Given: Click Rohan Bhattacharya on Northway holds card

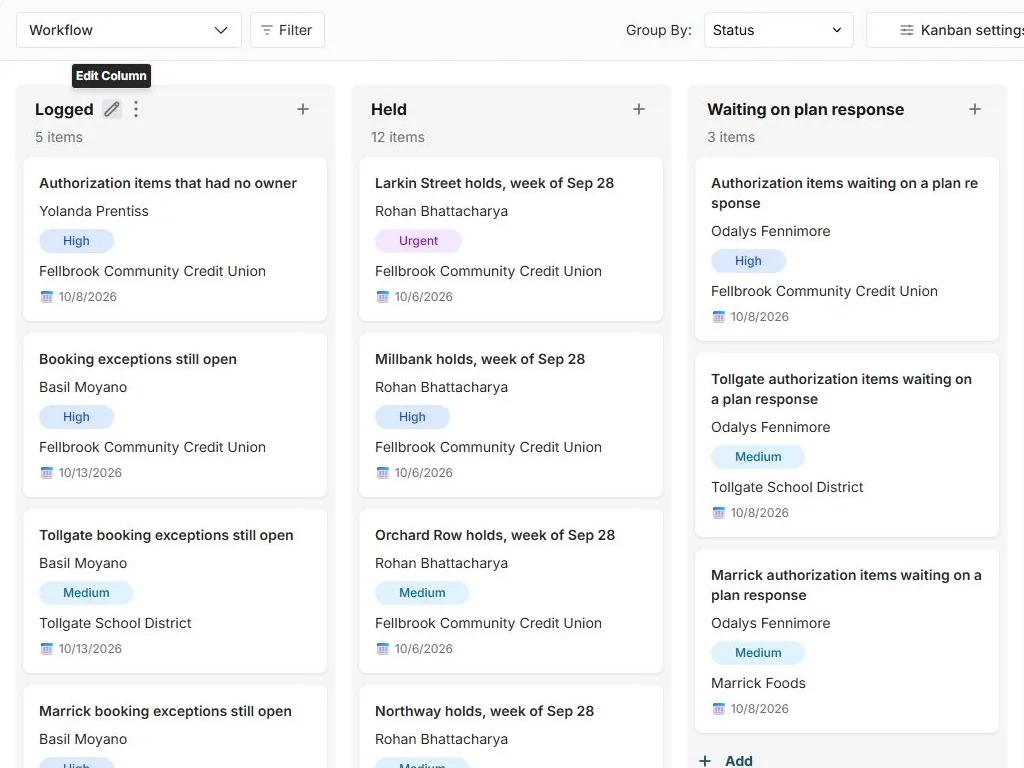Looking at the screenshot, I should click(x=441, y=739).
